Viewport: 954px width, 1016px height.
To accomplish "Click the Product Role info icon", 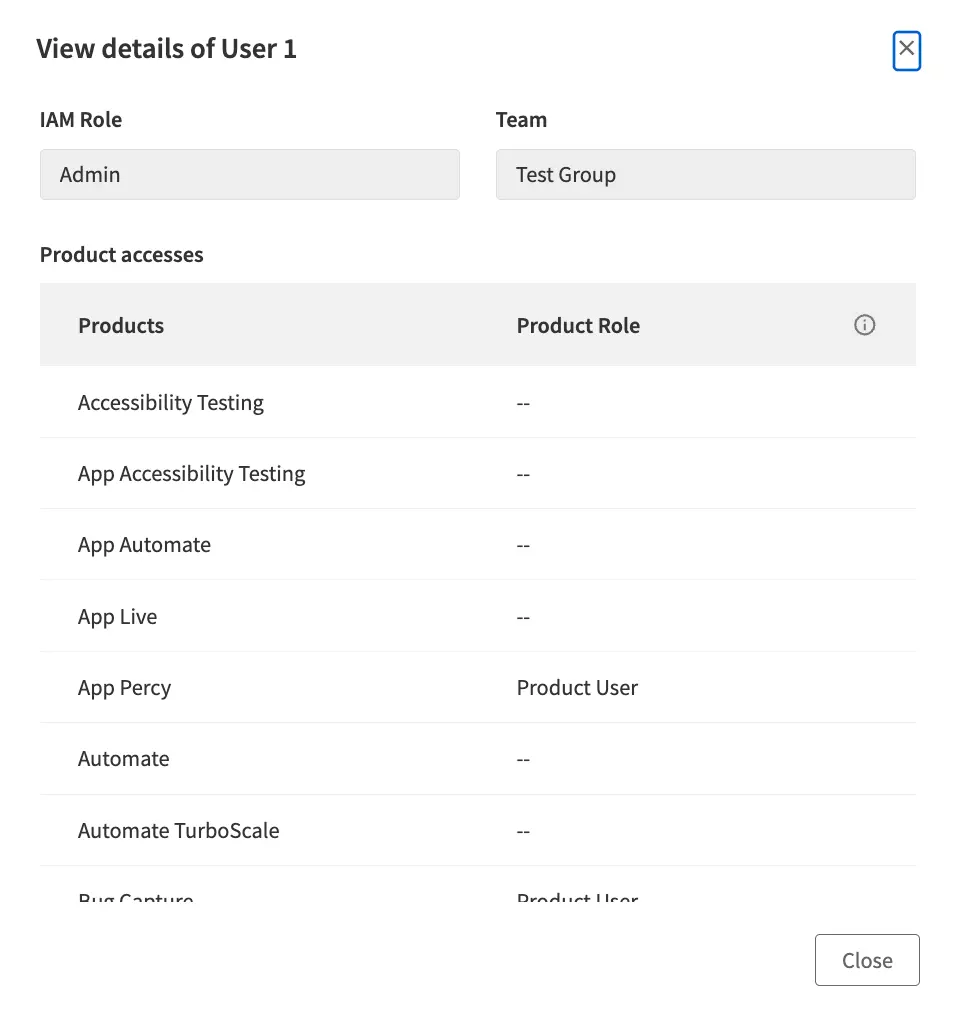I will point(864,325).
